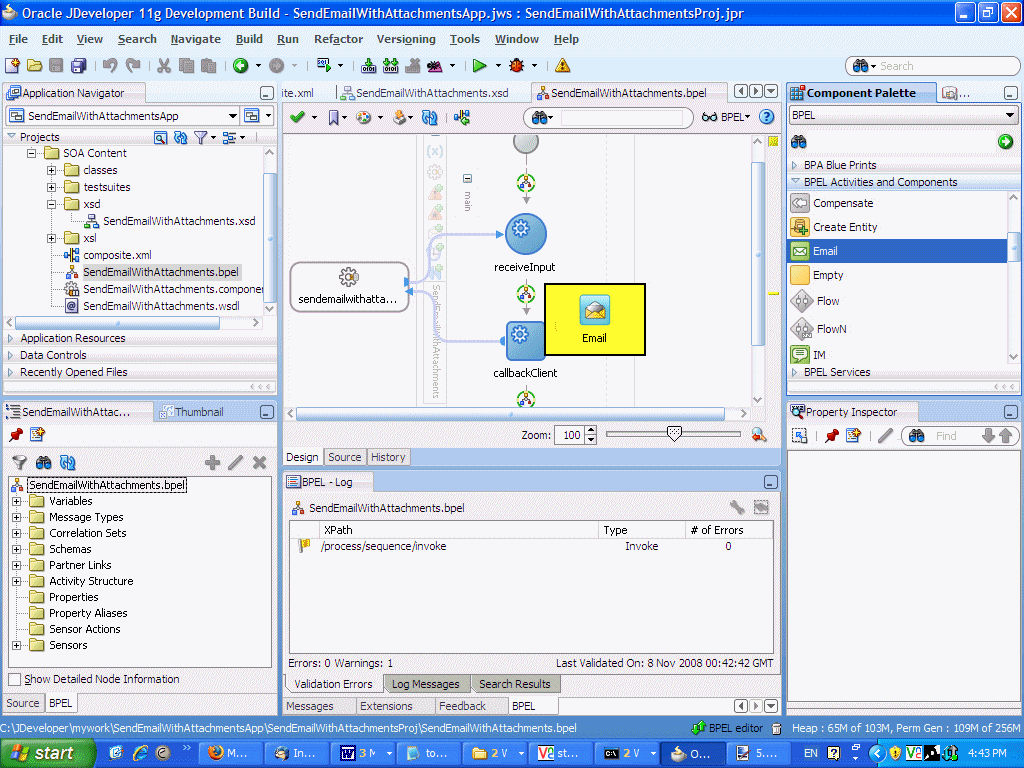This screenshot has width=1024, height=768.
Task: Click the green add button in Component Palette
Action: tap(1005, 141)
